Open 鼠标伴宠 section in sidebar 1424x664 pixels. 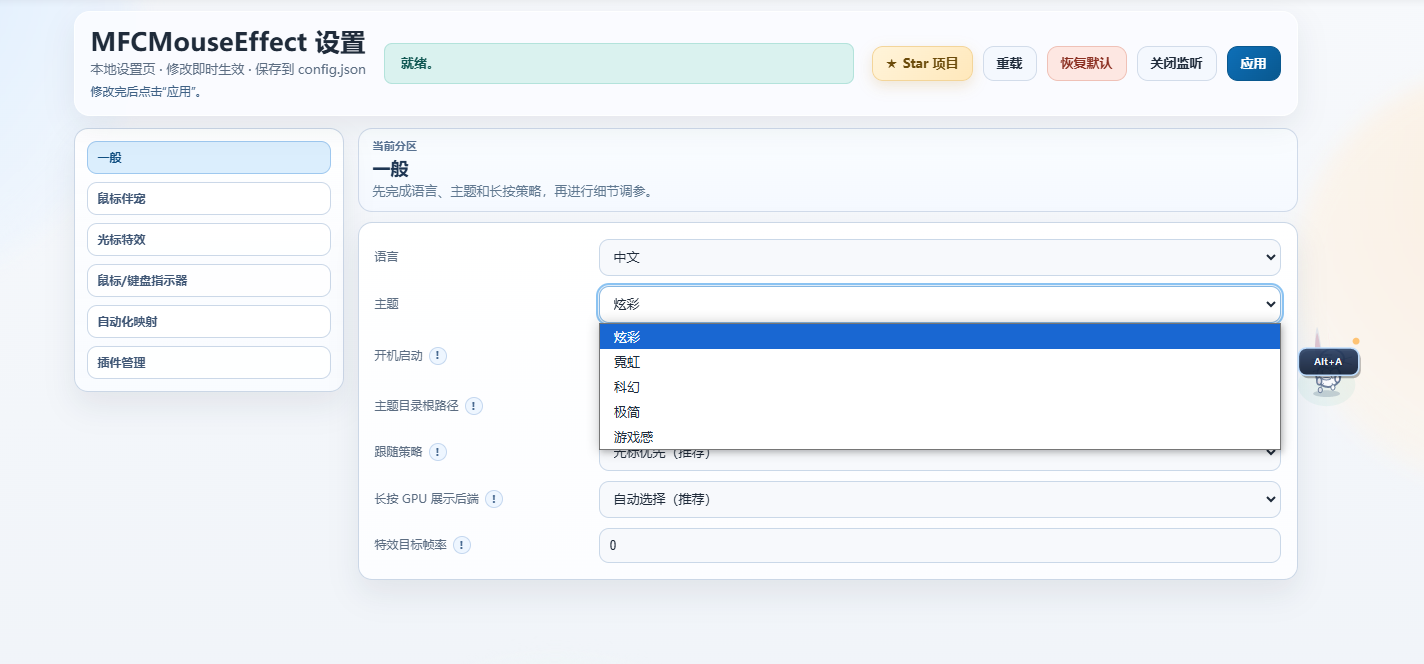coord(208,199)
